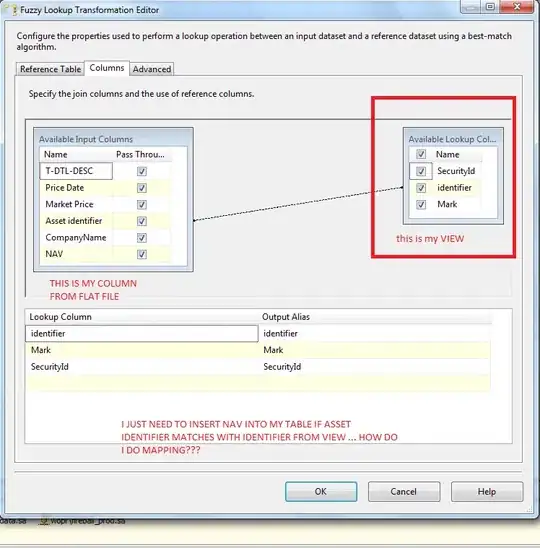
Task: Switch to the Reference Table tab
Action: point(50,69)
